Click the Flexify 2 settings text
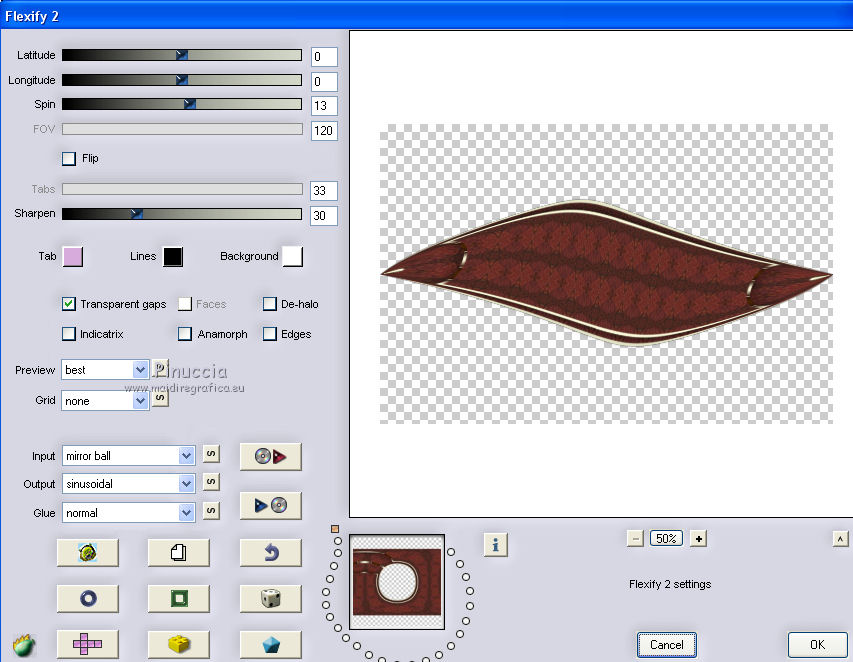Image resolution: width=853 pixels, height=662 pixels. click(x=670, y=584)
